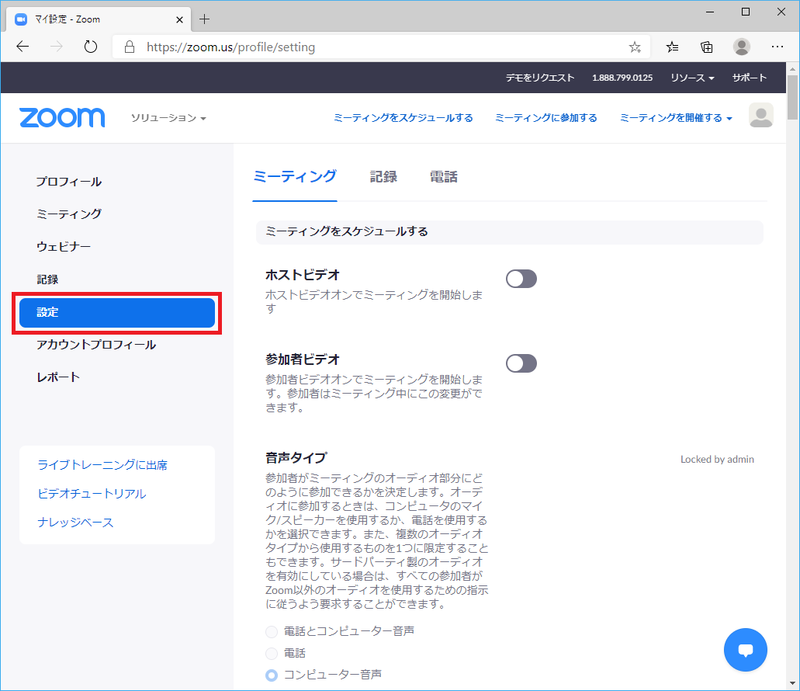
Task: Click the scrollbar down arrow
Action: tap(792, 683)
